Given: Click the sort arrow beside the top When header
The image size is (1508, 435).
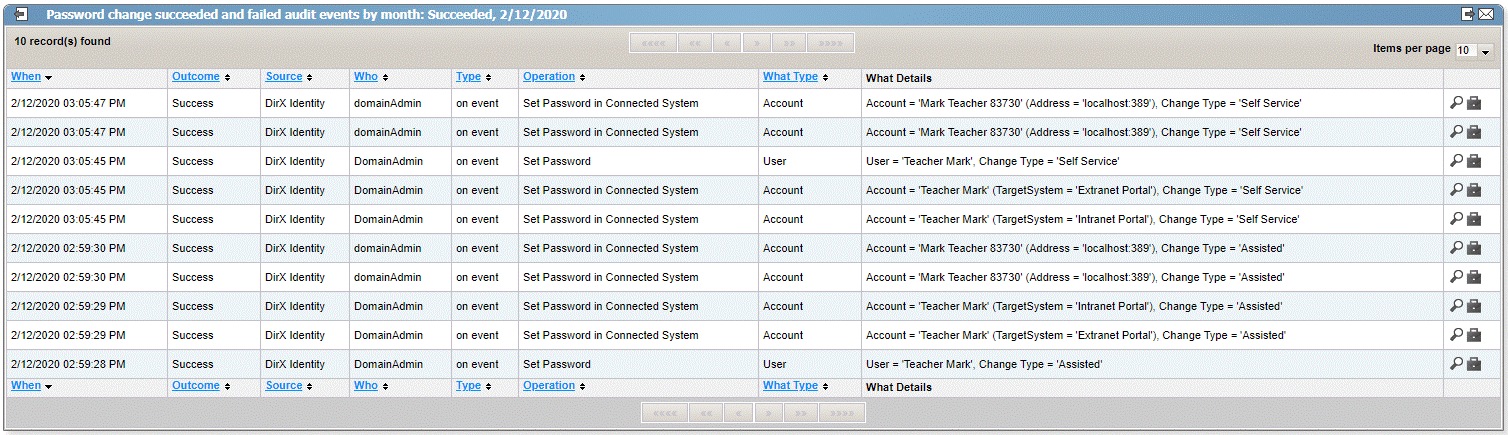Looking at the screenshot, I should [x=48, y=78].
